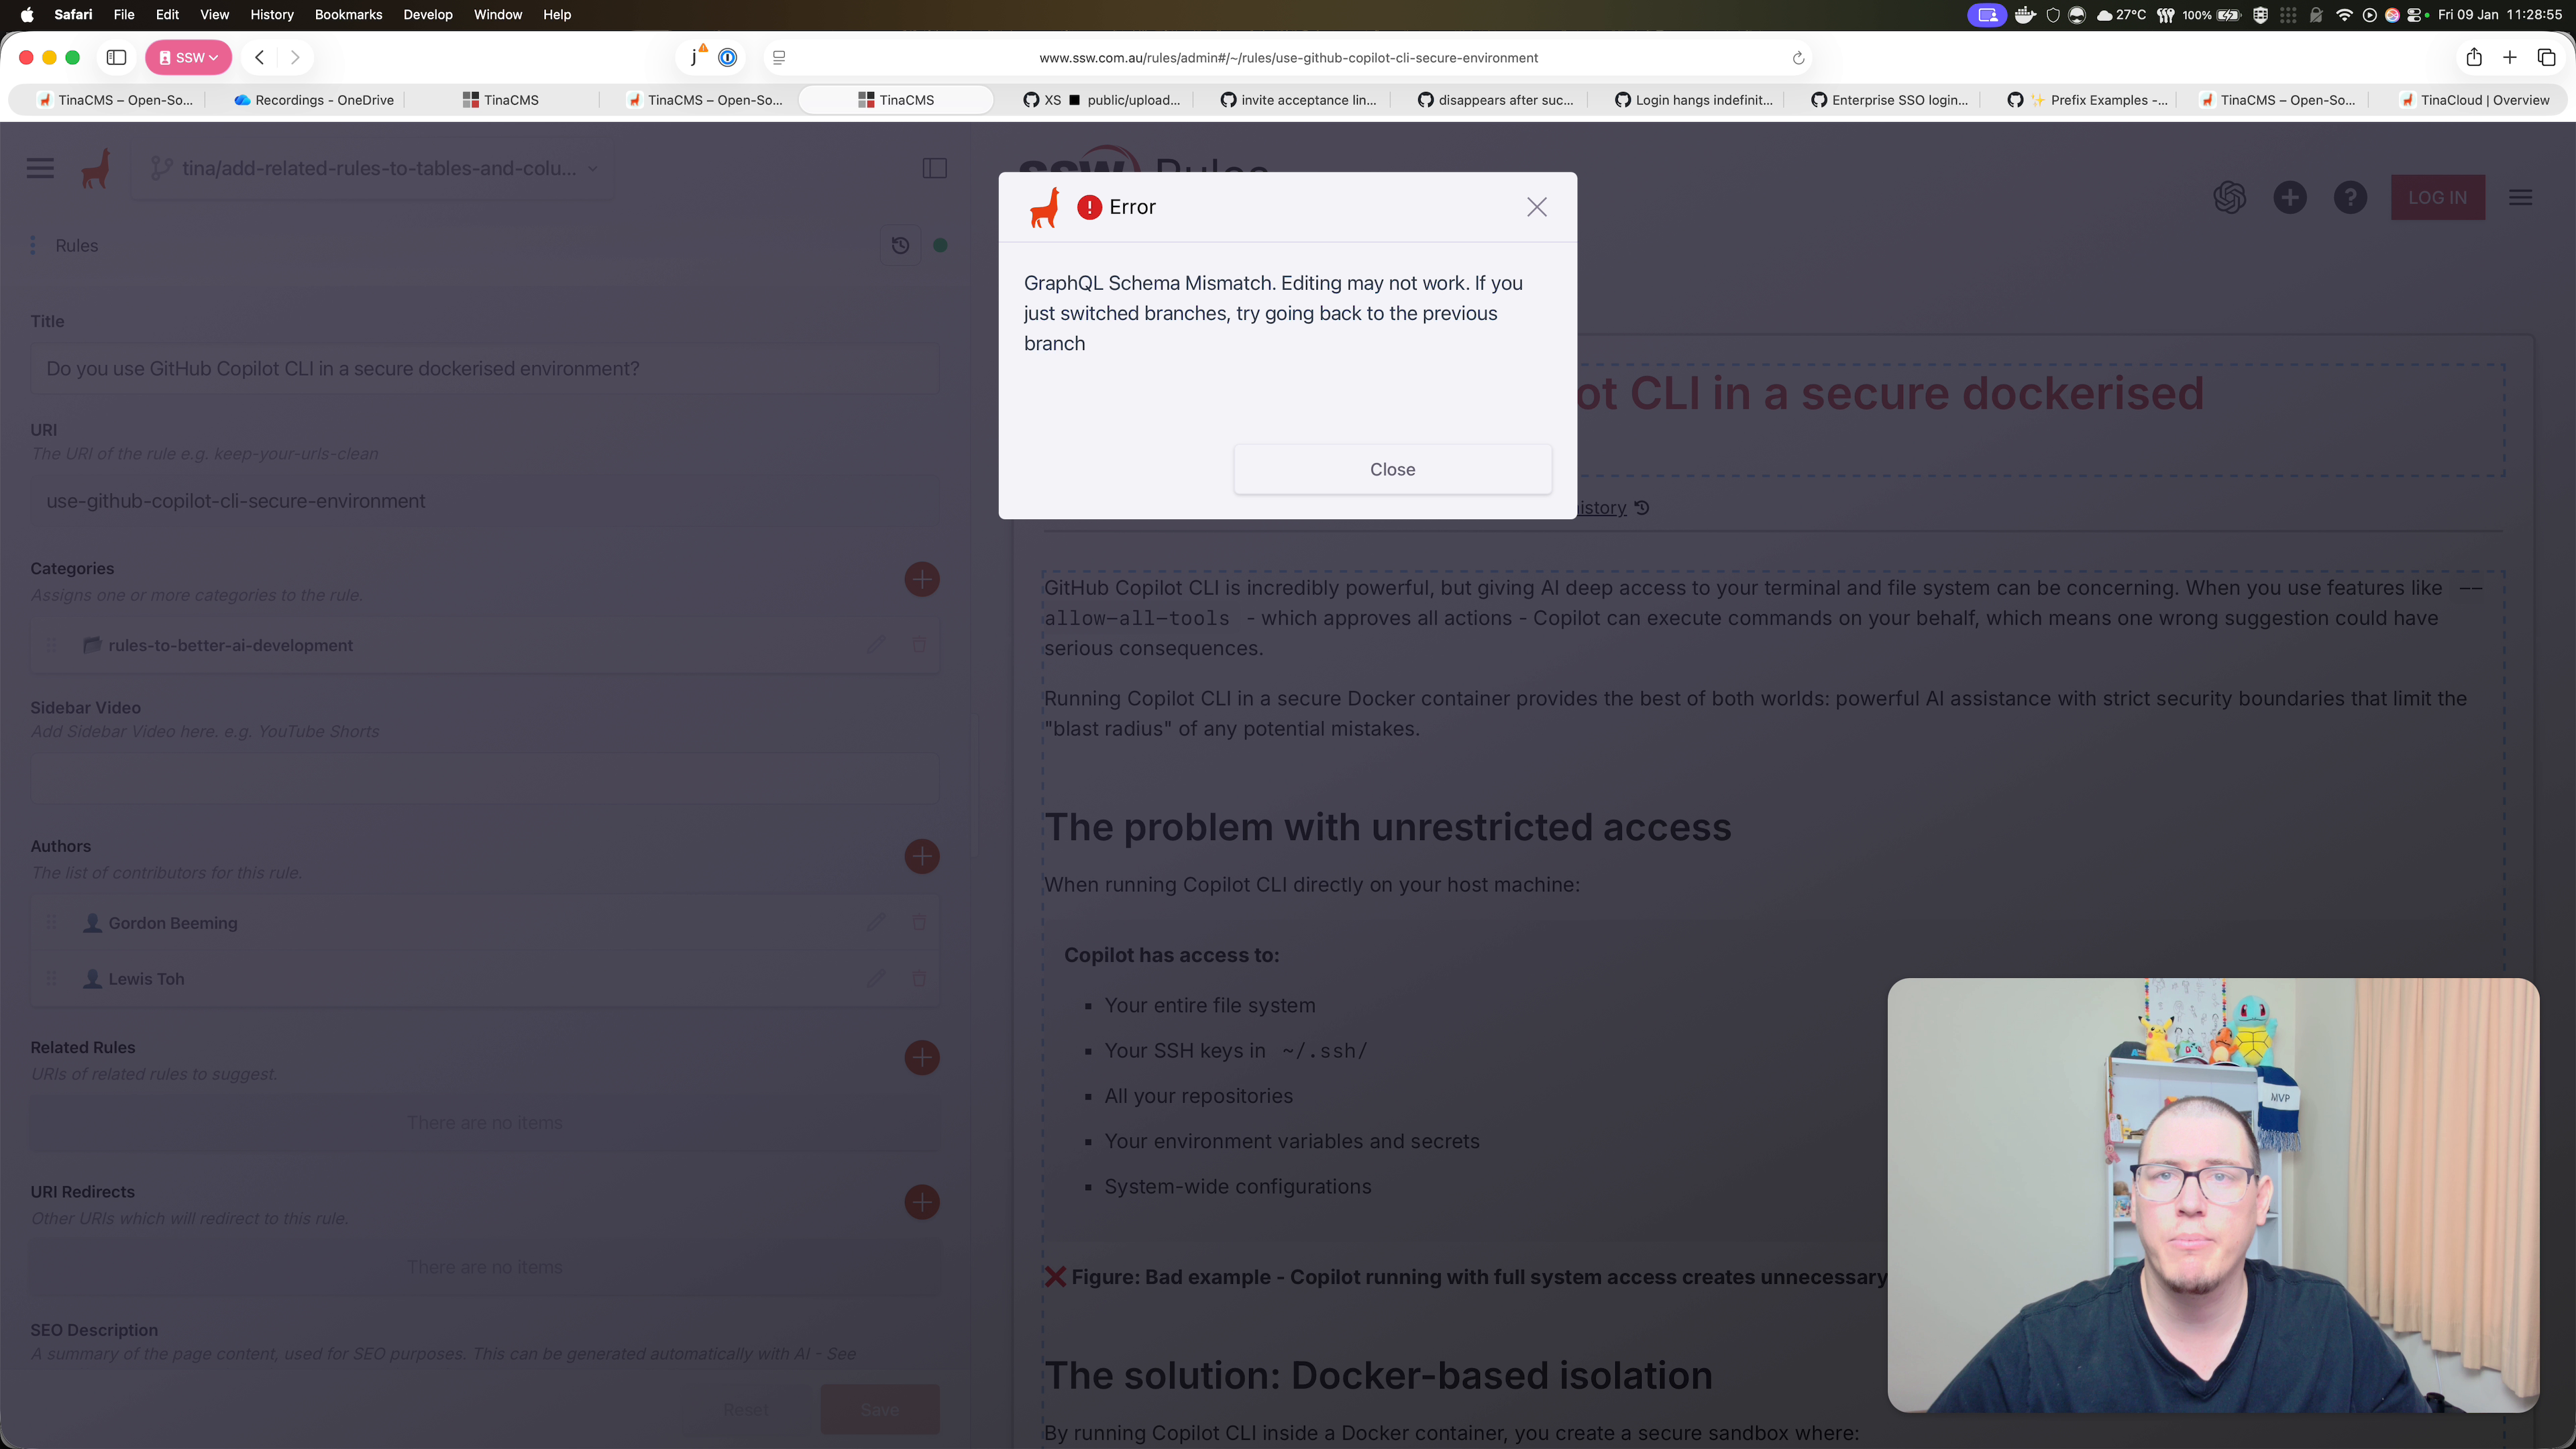The width and height of the screenshot is (2576, 1449).
Task: Switch to Prefix Examples tab
Action: (x=2086, y=99)
